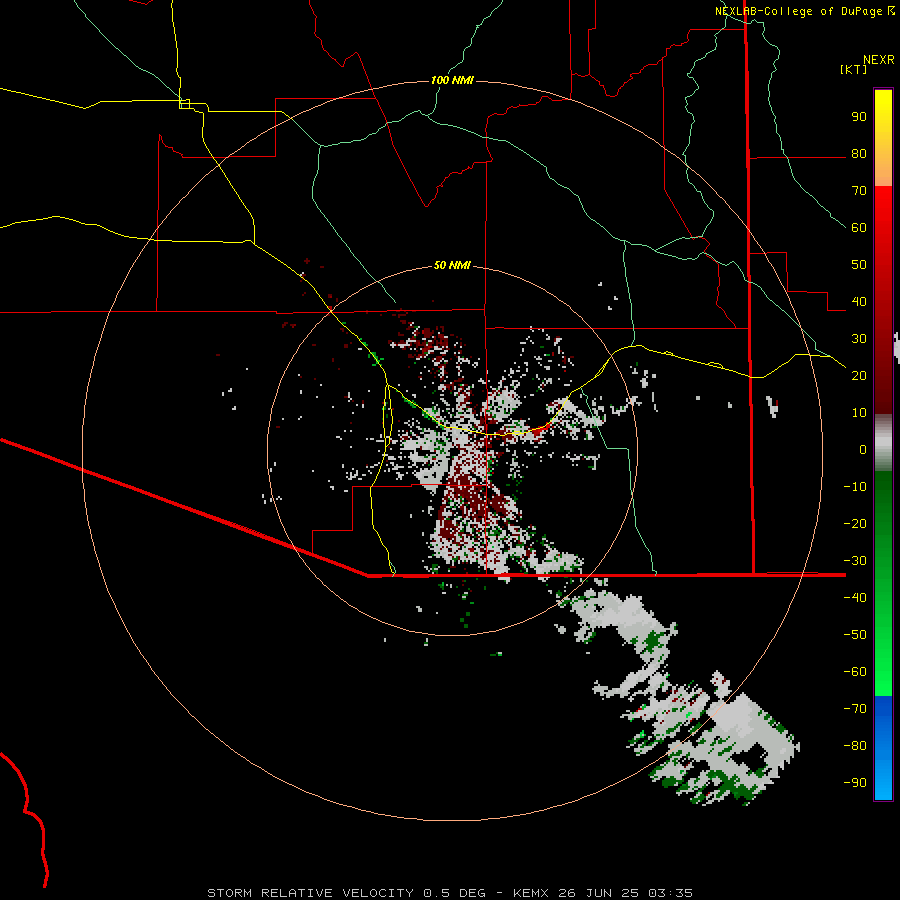Click the KEMX station identifier in caption
The image size is (900, 900).
click(530, 893)
